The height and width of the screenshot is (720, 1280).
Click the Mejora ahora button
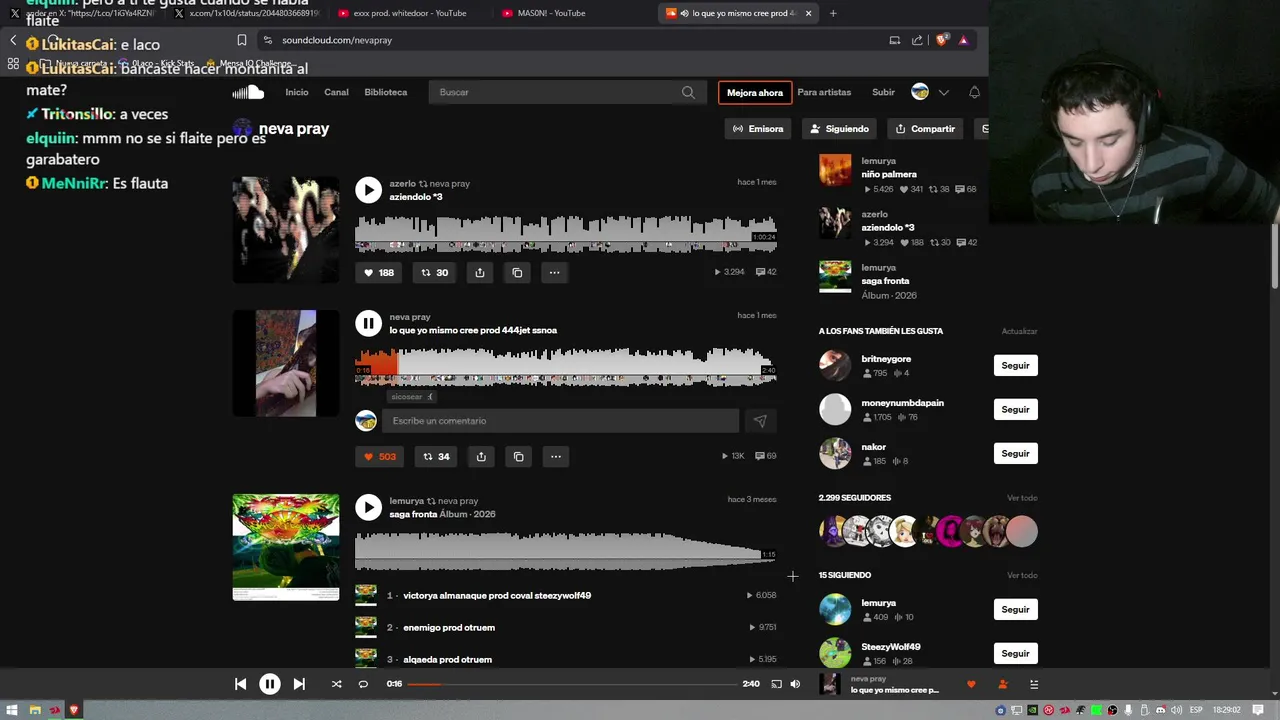click(755, 93)
